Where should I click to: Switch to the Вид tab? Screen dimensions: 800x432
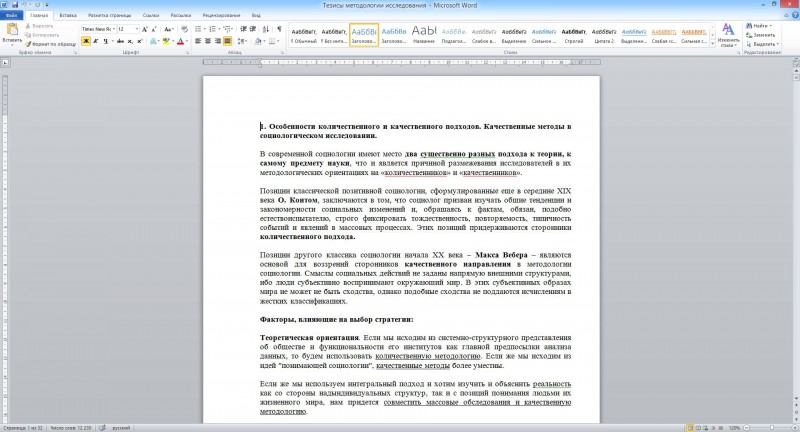click(256, 15)
